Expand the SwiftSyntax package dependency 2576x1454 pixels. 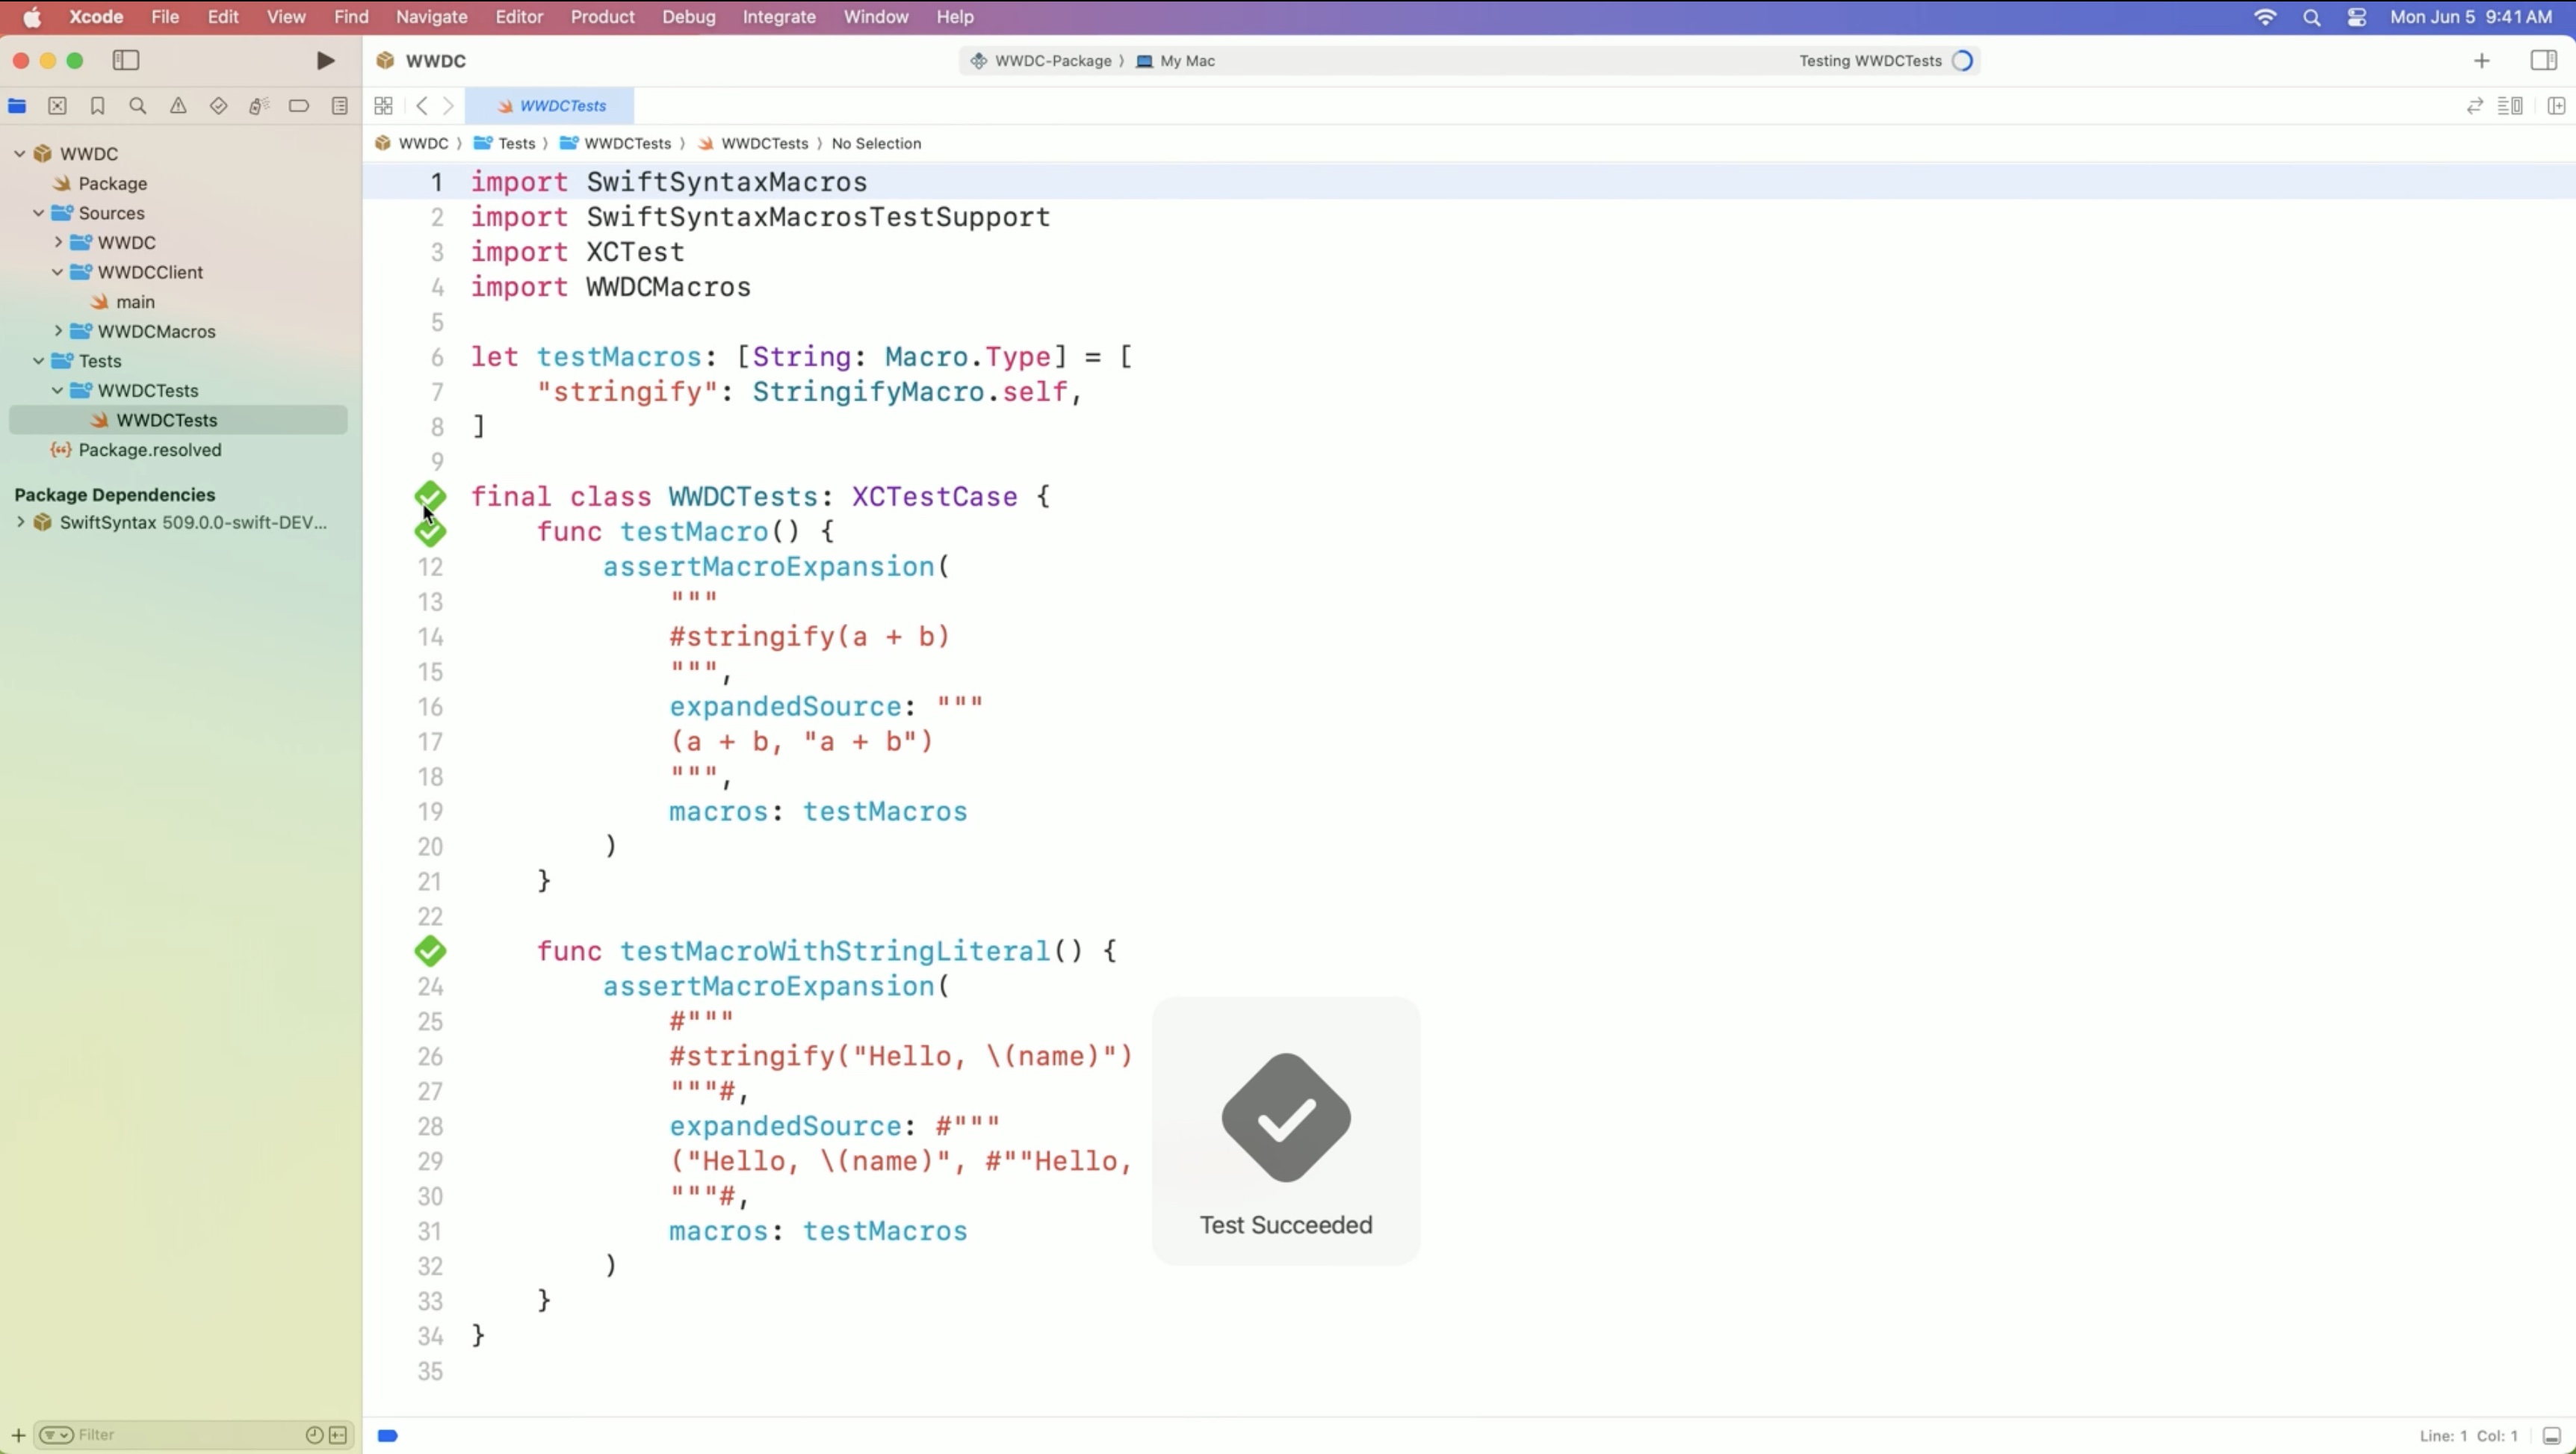pyautogui.click(x=20, y=522)
